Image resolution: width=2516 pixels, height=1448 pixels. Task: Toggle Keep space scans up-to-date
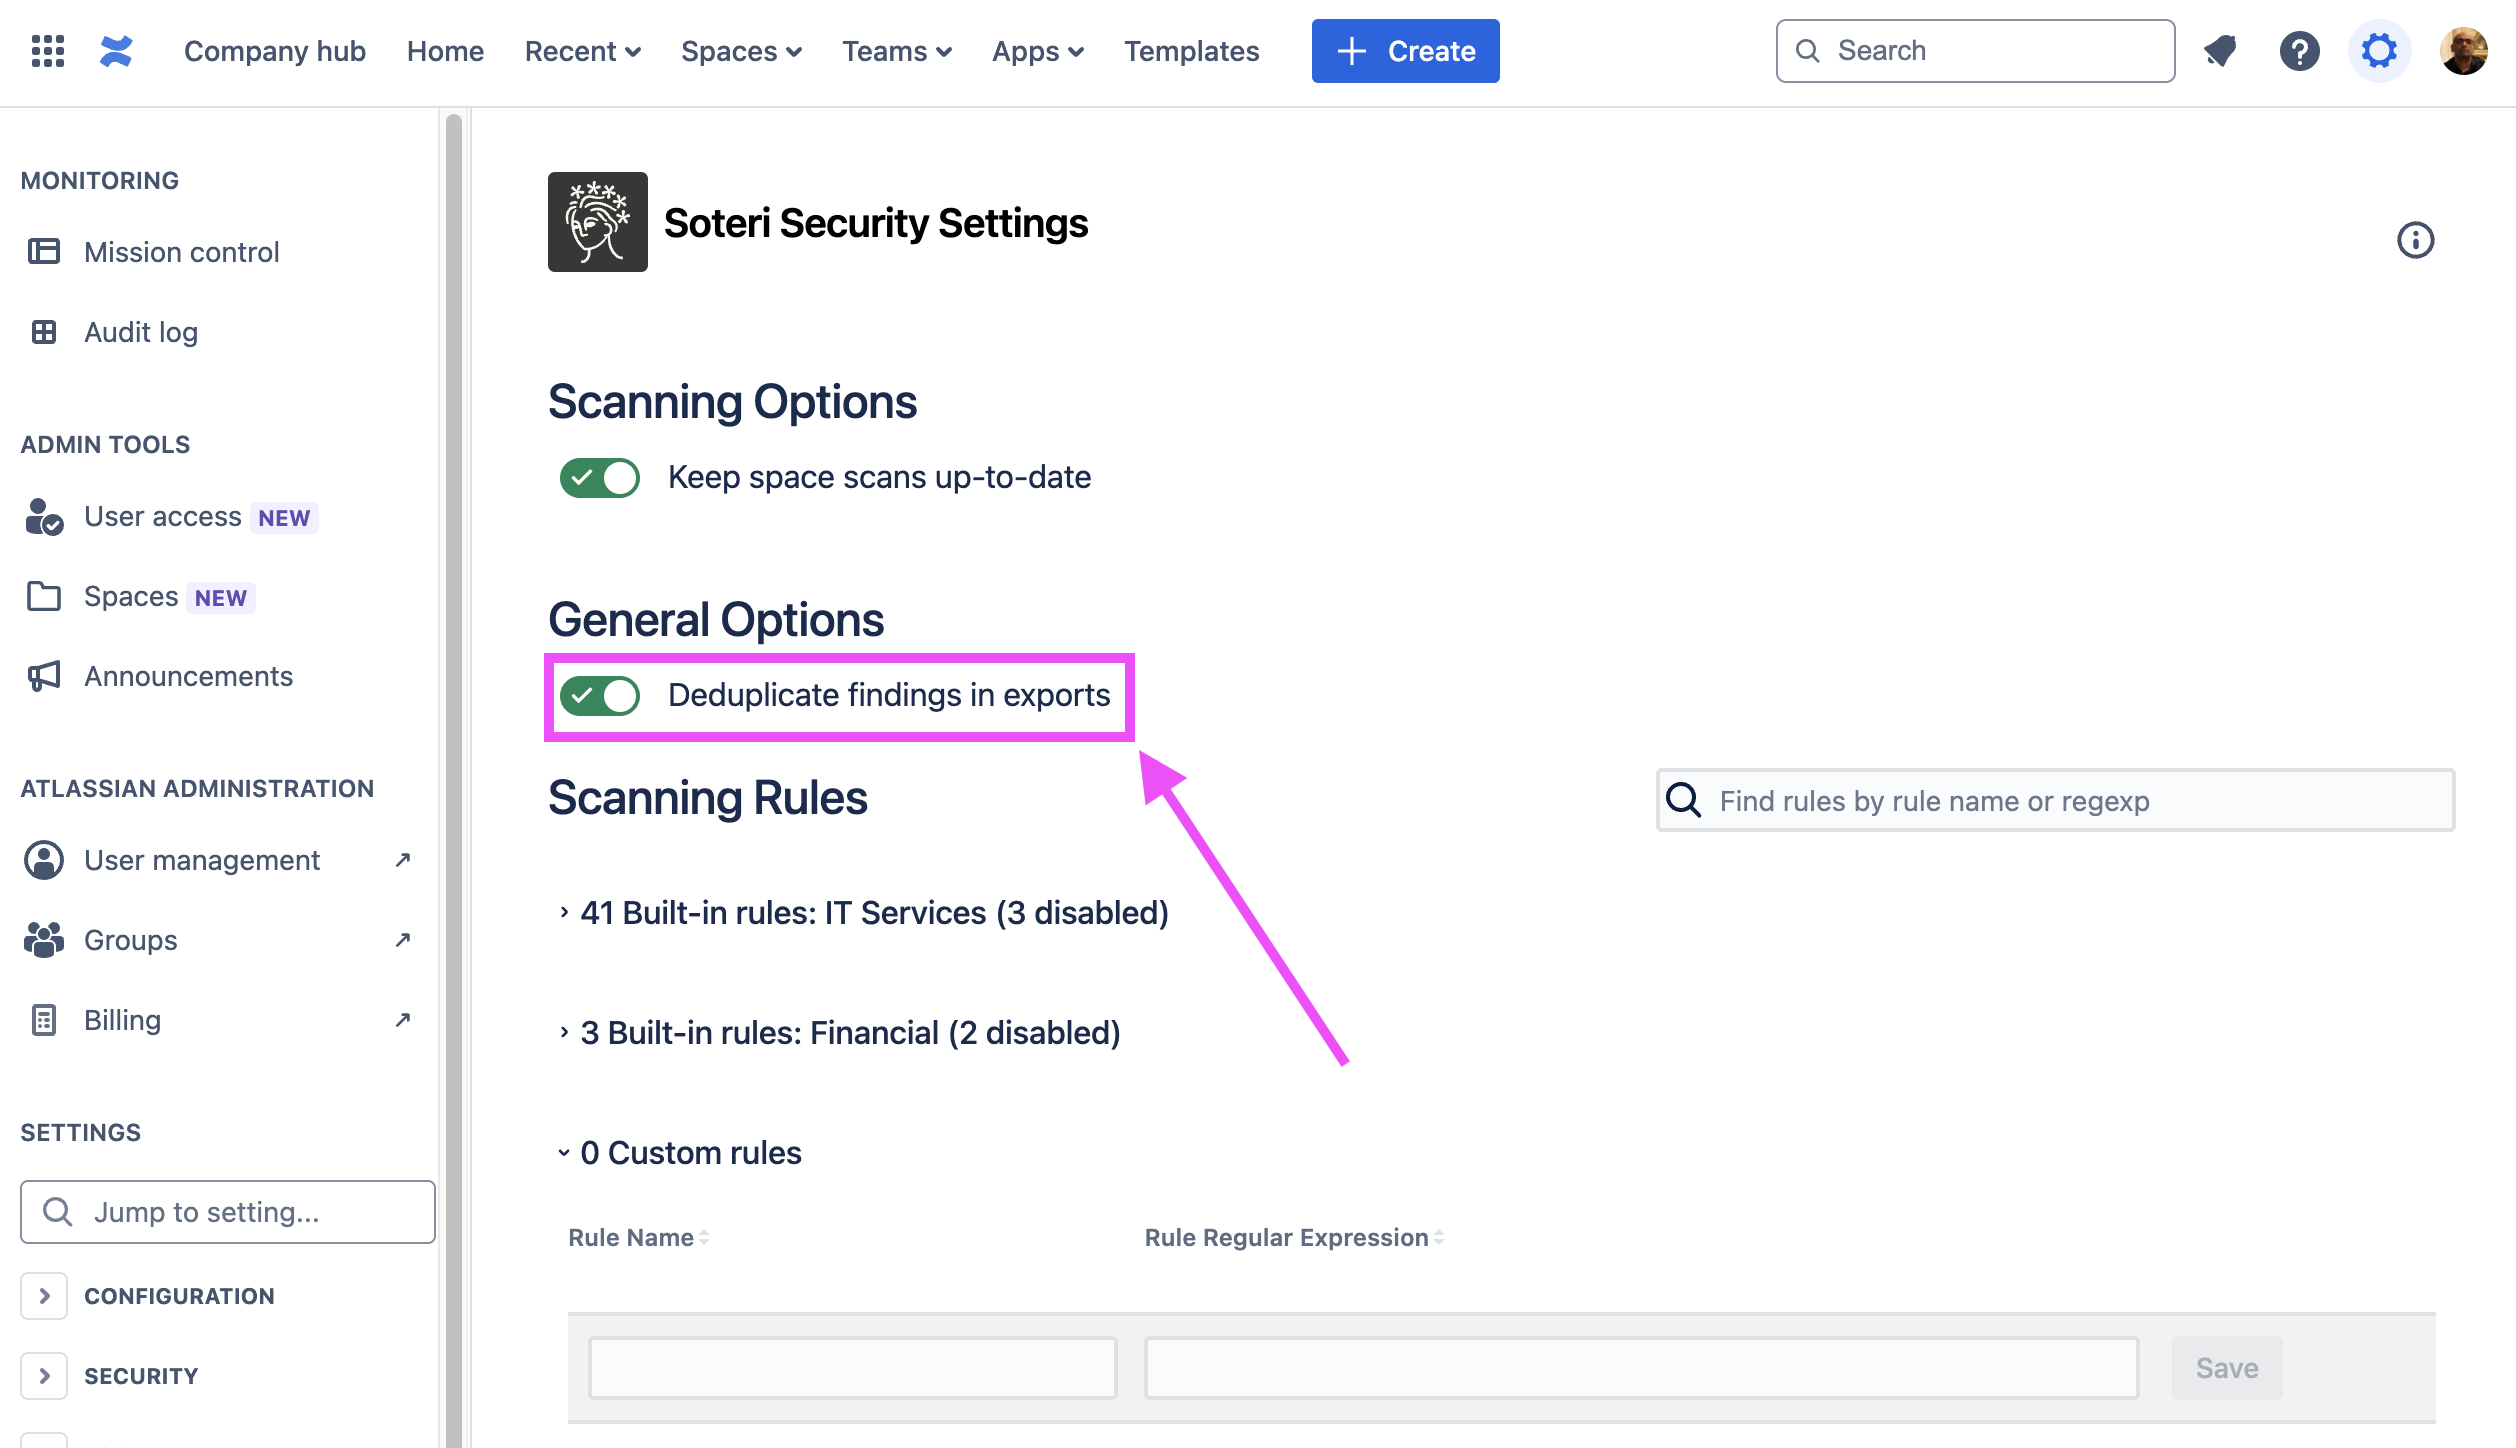pos(599,478)
